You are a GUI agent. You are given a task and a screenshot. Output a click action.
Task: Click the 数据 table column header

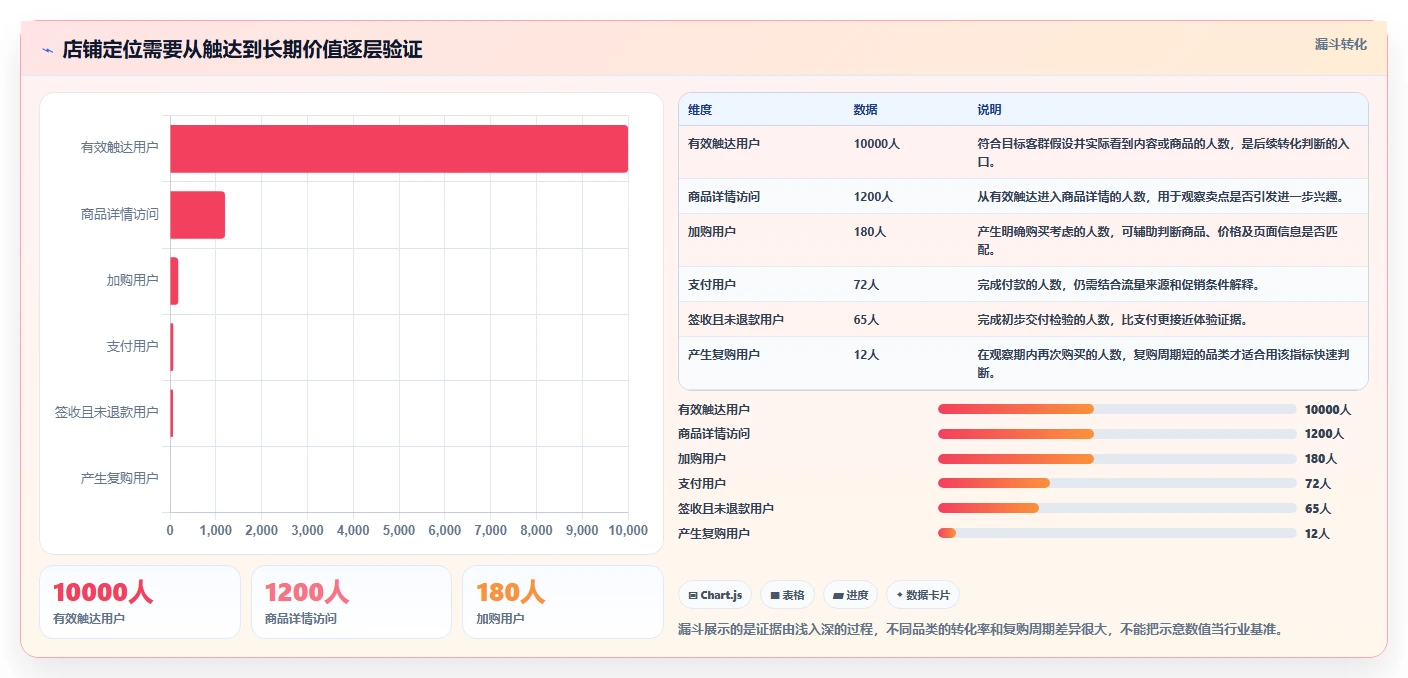[866, 110]
